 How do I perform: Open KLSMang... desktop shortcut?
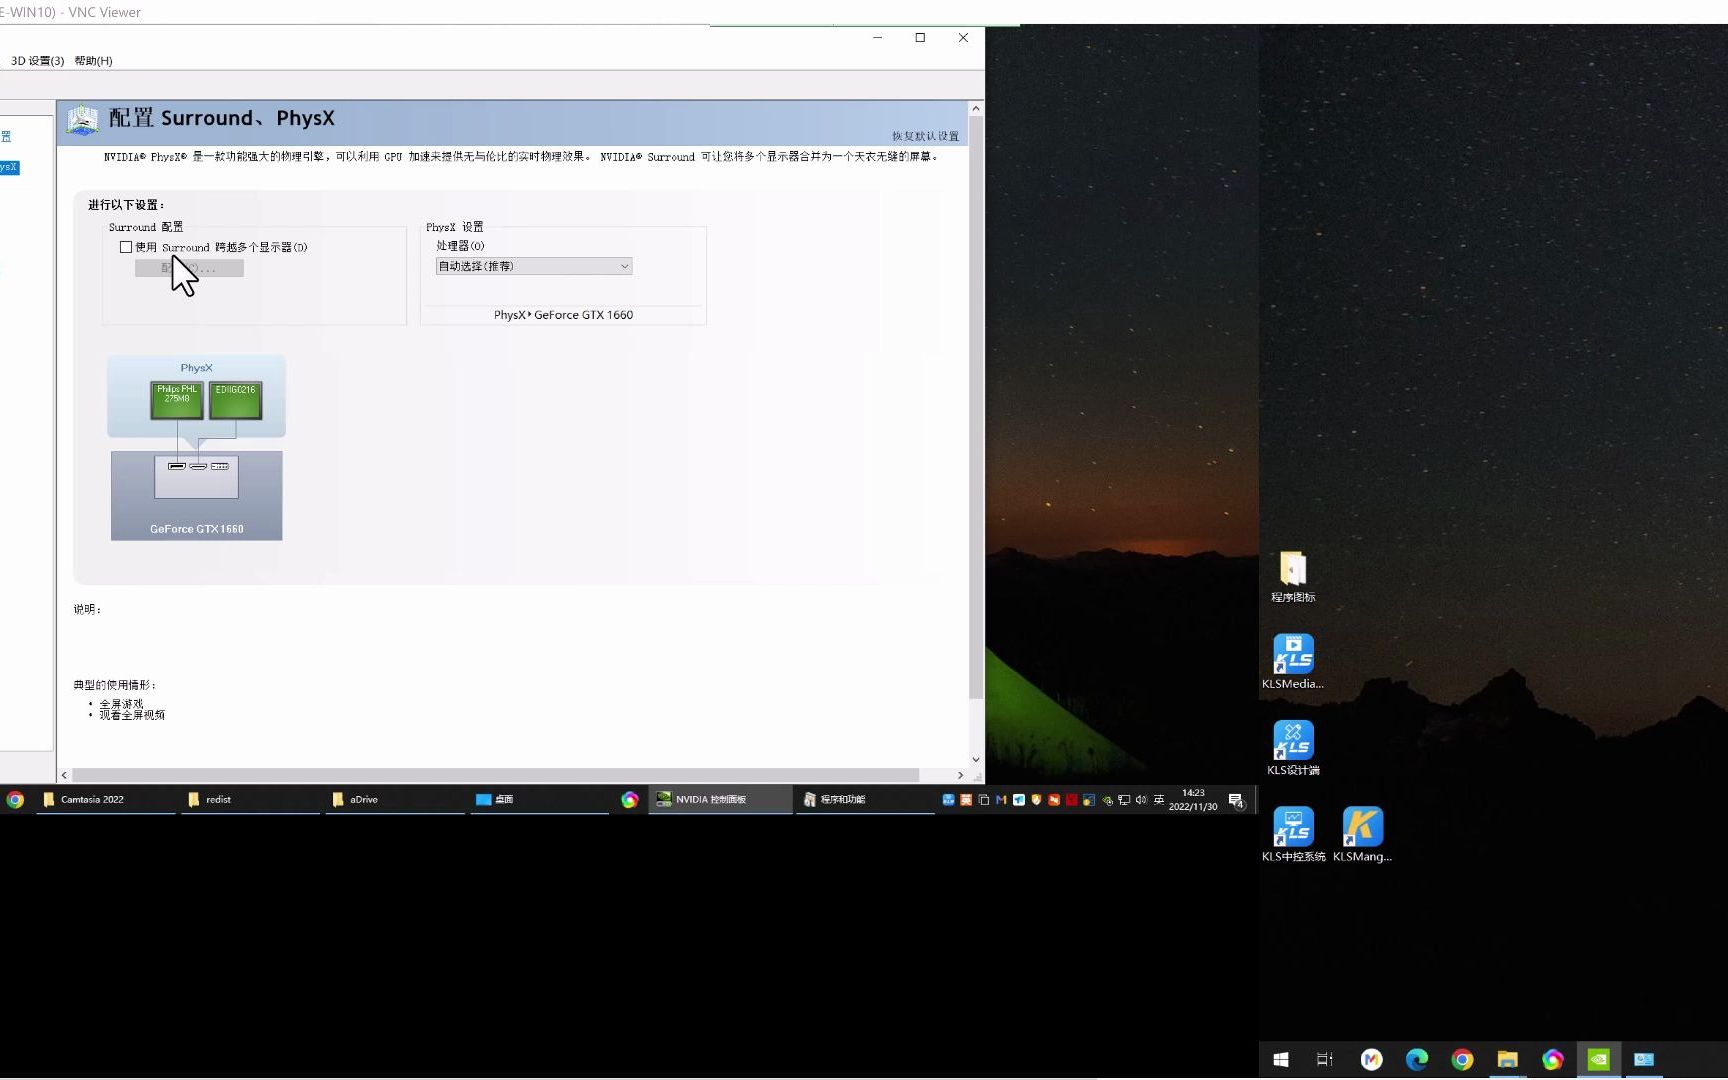1362,834
